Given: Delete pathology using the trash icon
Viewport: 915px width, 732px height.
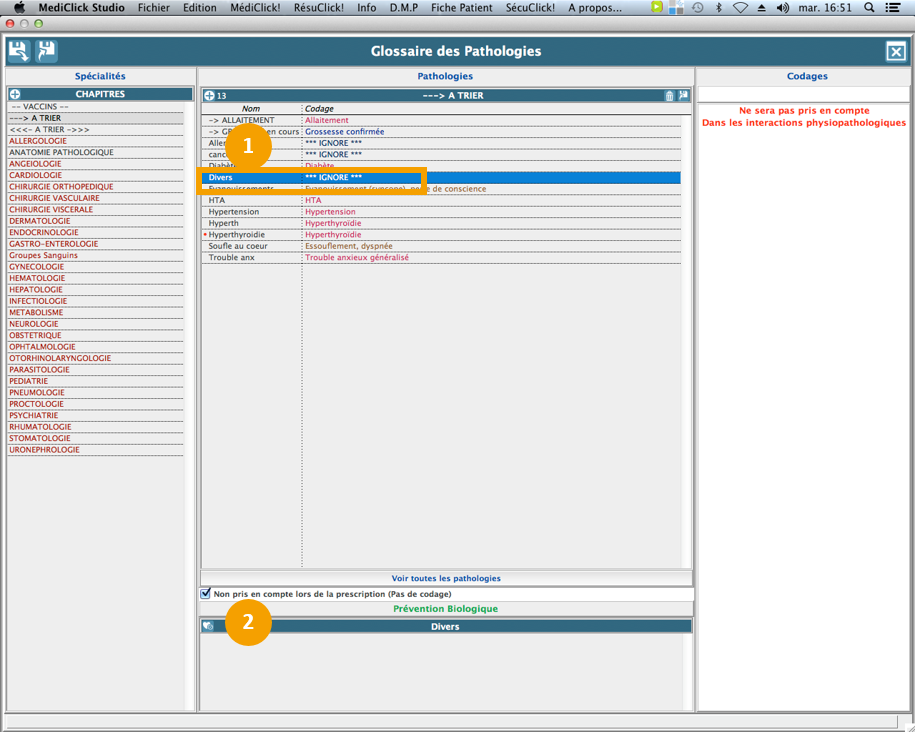Looking at the screenshot, I should point(669,96).
